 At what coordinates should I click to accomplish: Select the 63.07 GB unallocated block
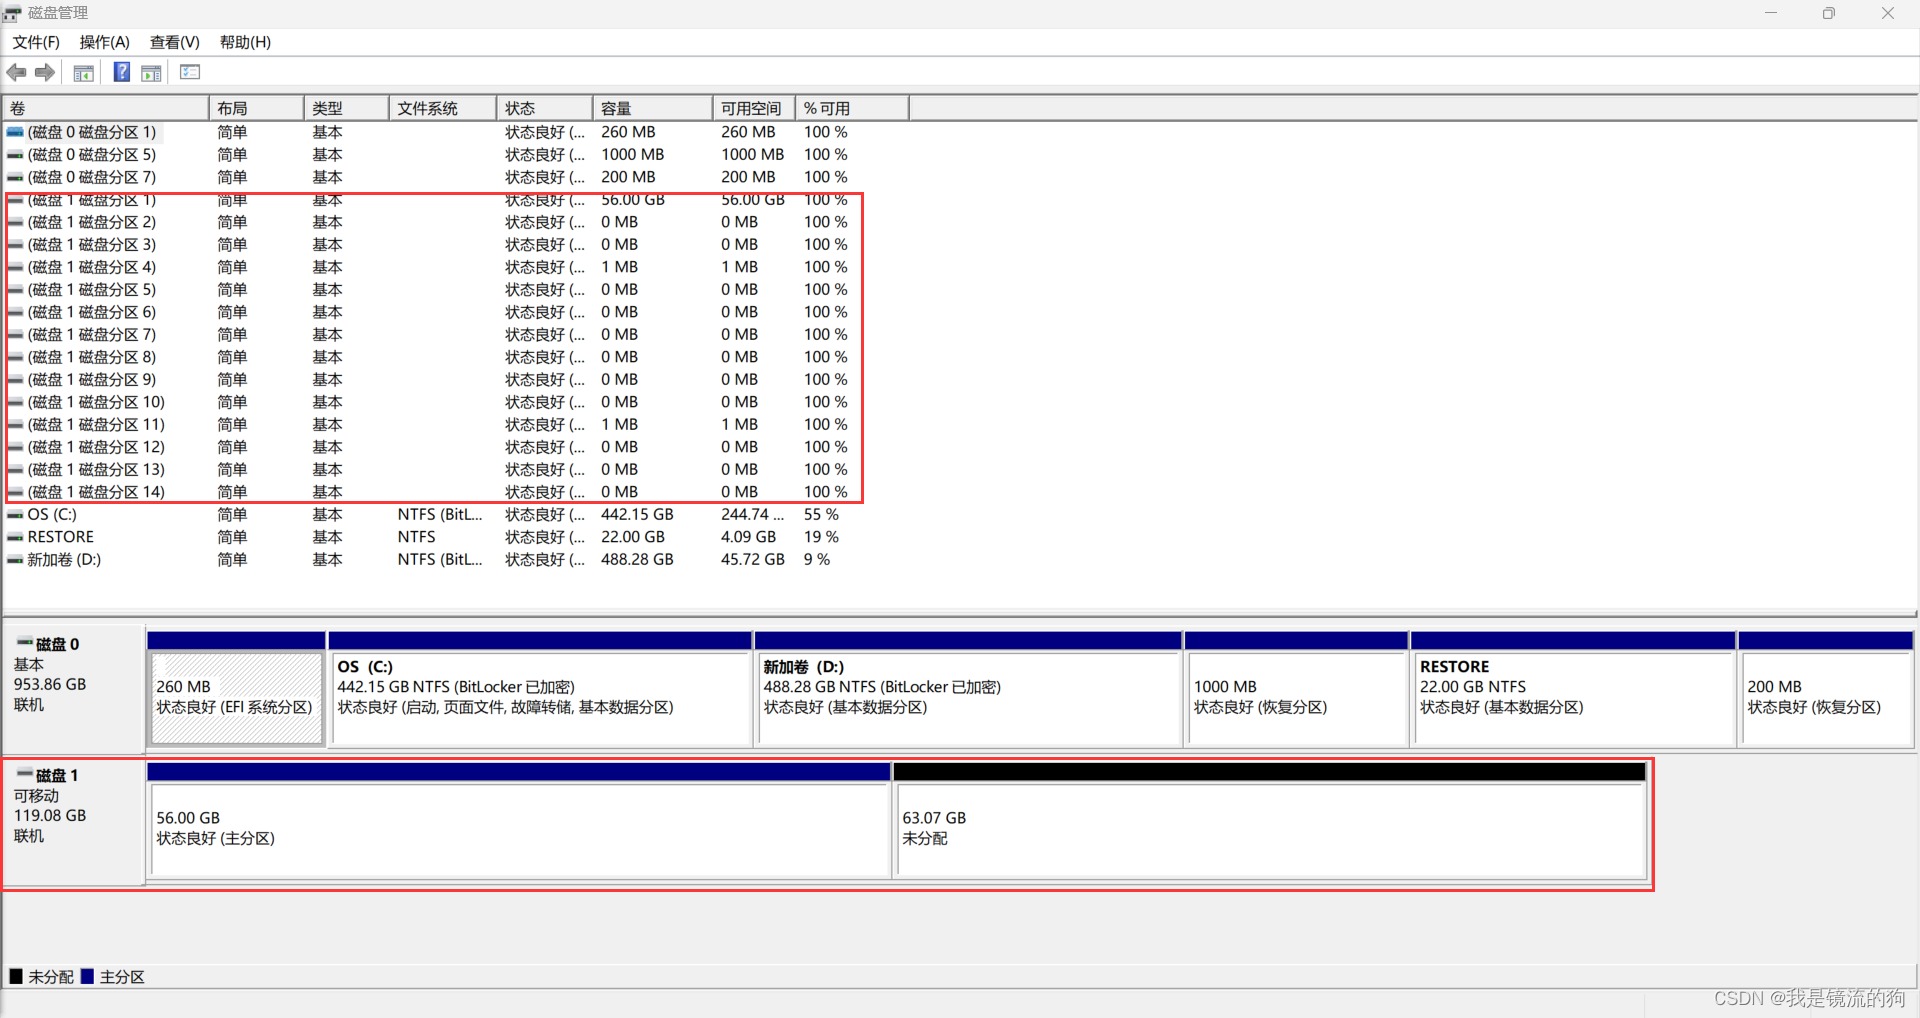pyautogui.click(x=1270, y=821)
